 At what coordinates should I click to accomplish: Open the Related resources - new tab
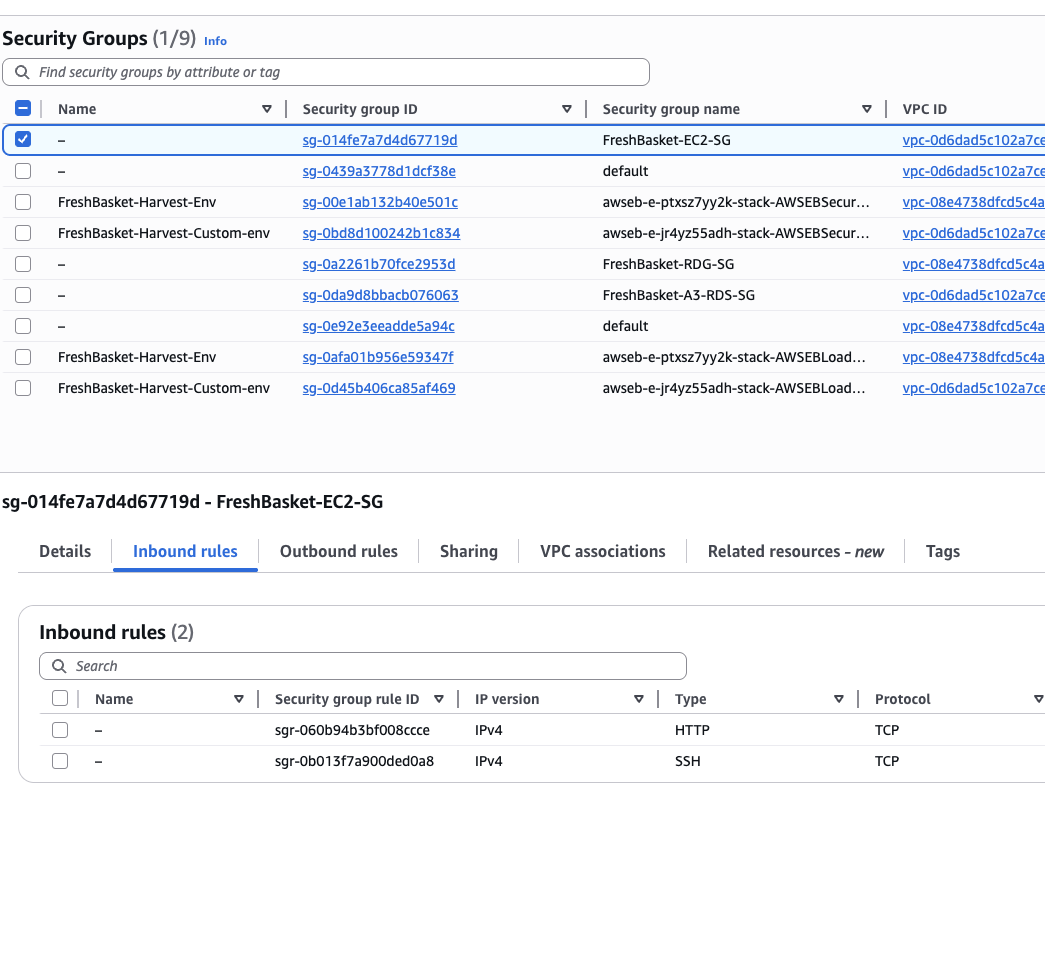796,552
